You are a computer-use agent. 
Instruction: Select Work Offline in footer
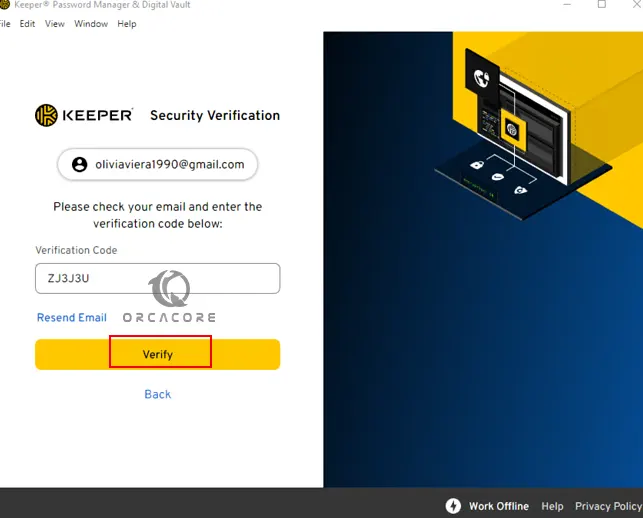tap(499, 506)
